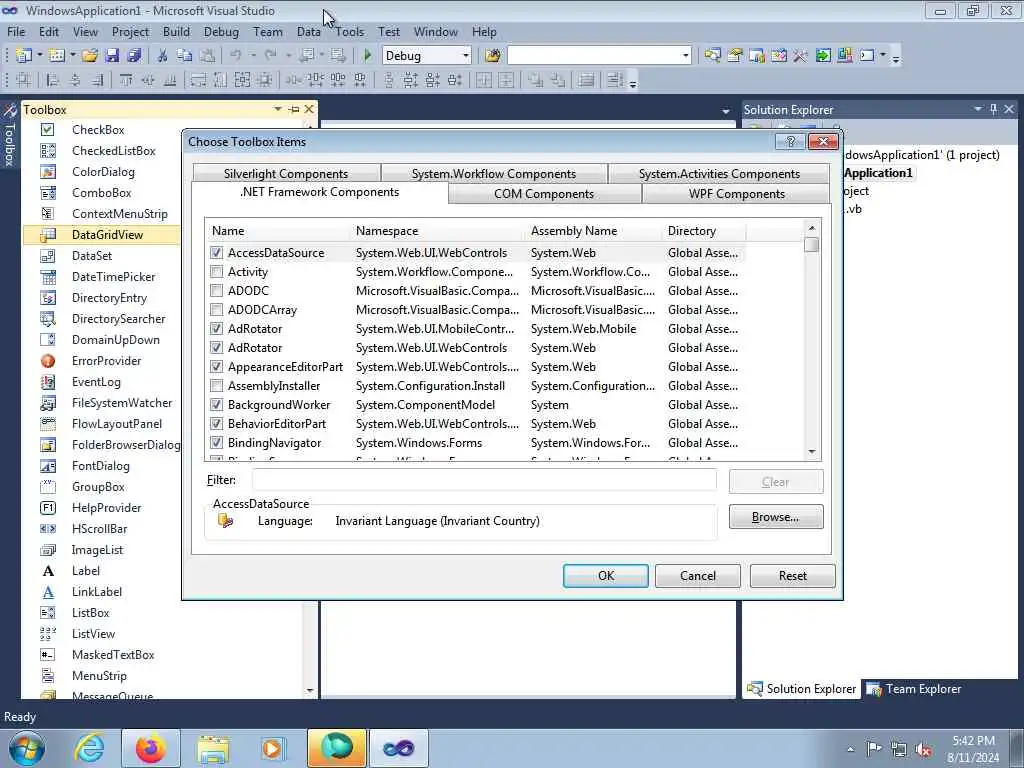Switch to COM Components tab

click(544, 194)
